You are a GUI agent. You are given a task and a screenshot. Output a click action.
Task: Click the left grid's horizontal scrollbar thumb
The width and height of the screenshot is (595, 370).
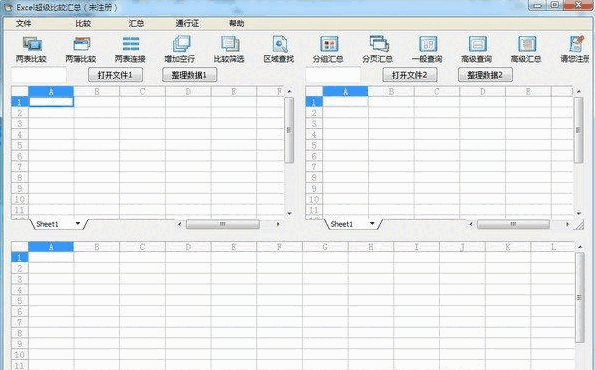(x=223, y=224)
